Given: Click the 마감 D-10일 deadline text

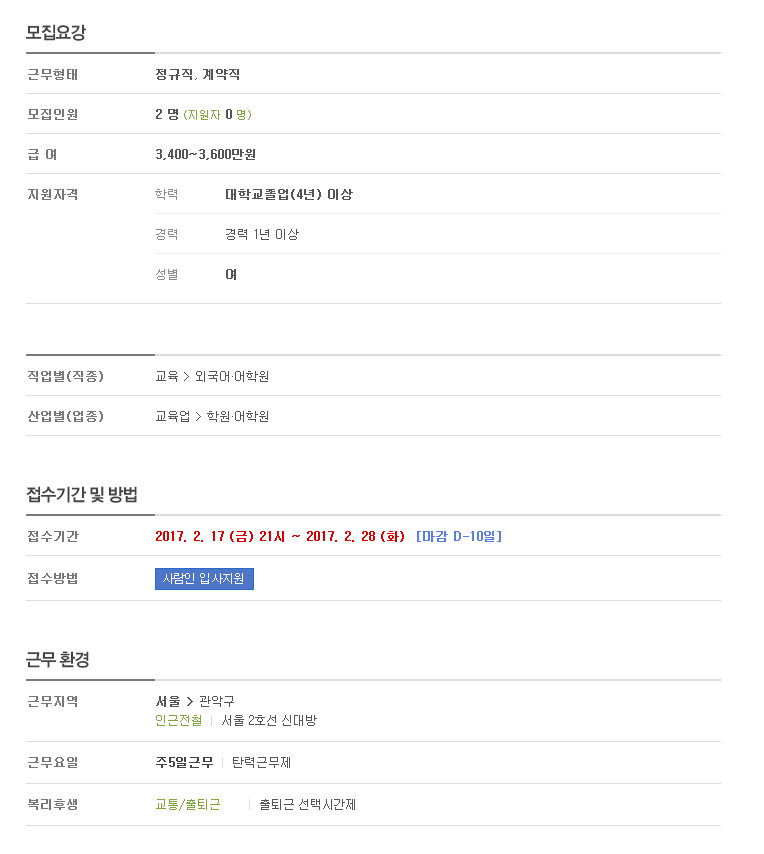Looking at the screenshot, I should pos(459,536).
